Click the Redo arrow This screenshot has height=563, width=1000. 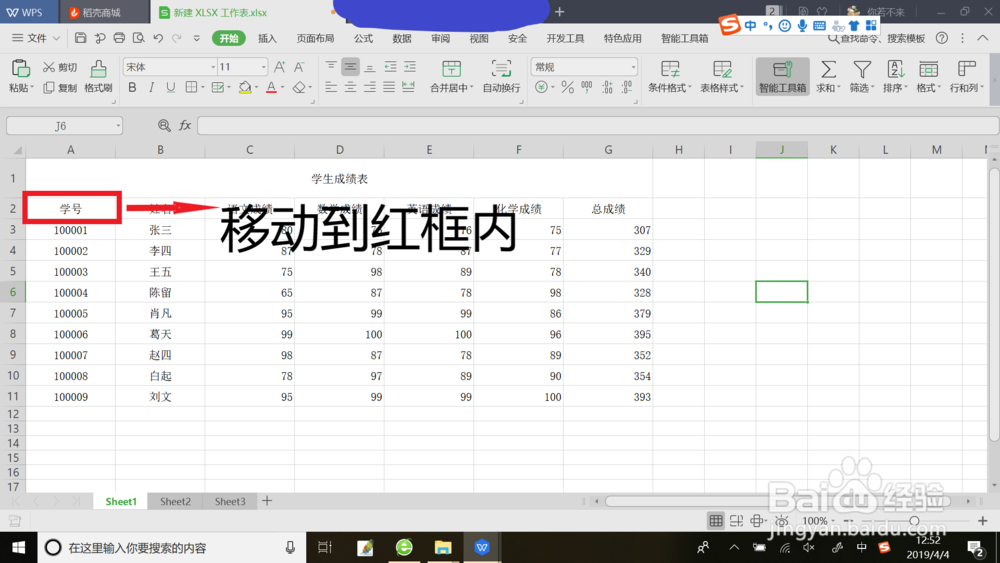point(177,38)
